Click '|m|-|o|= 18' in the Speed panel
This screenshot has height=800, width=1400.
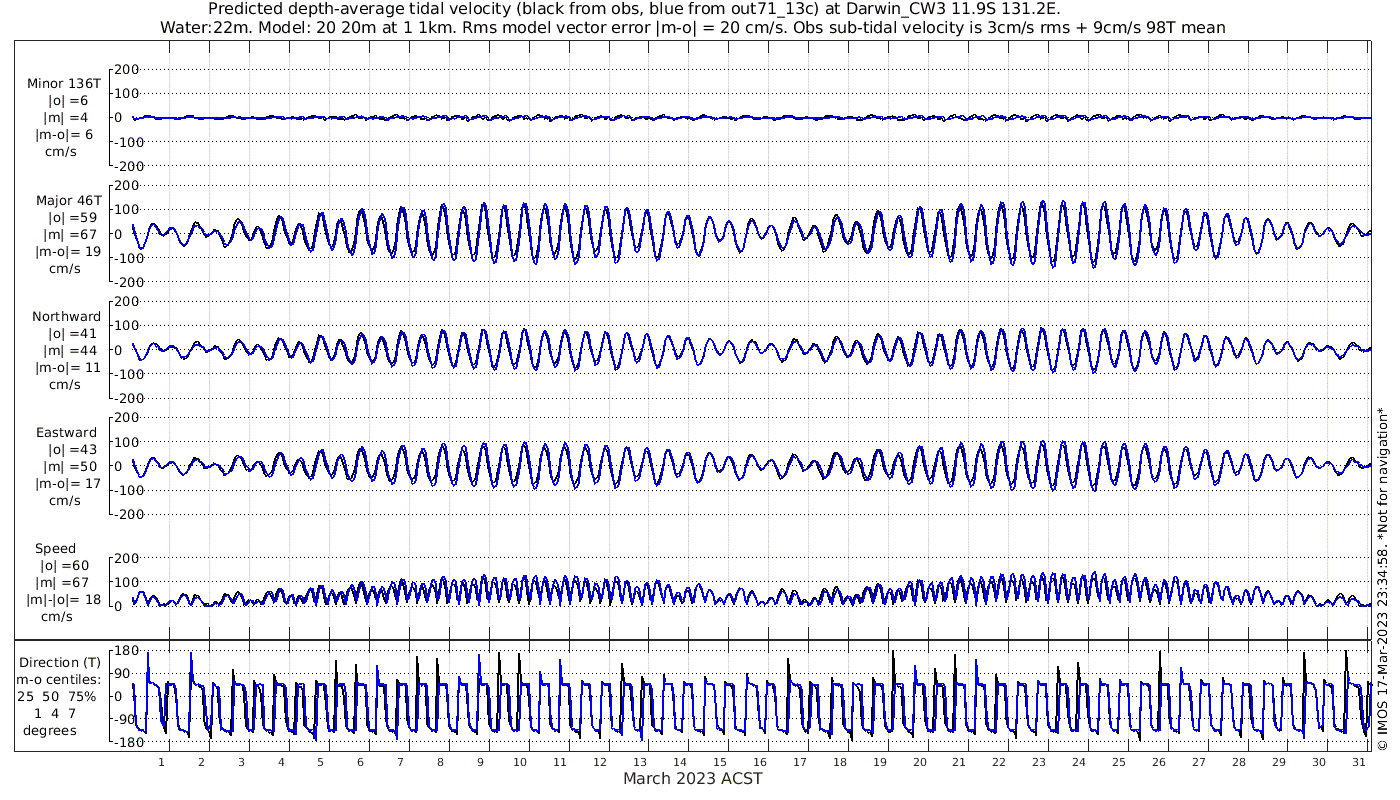(64, 600)
